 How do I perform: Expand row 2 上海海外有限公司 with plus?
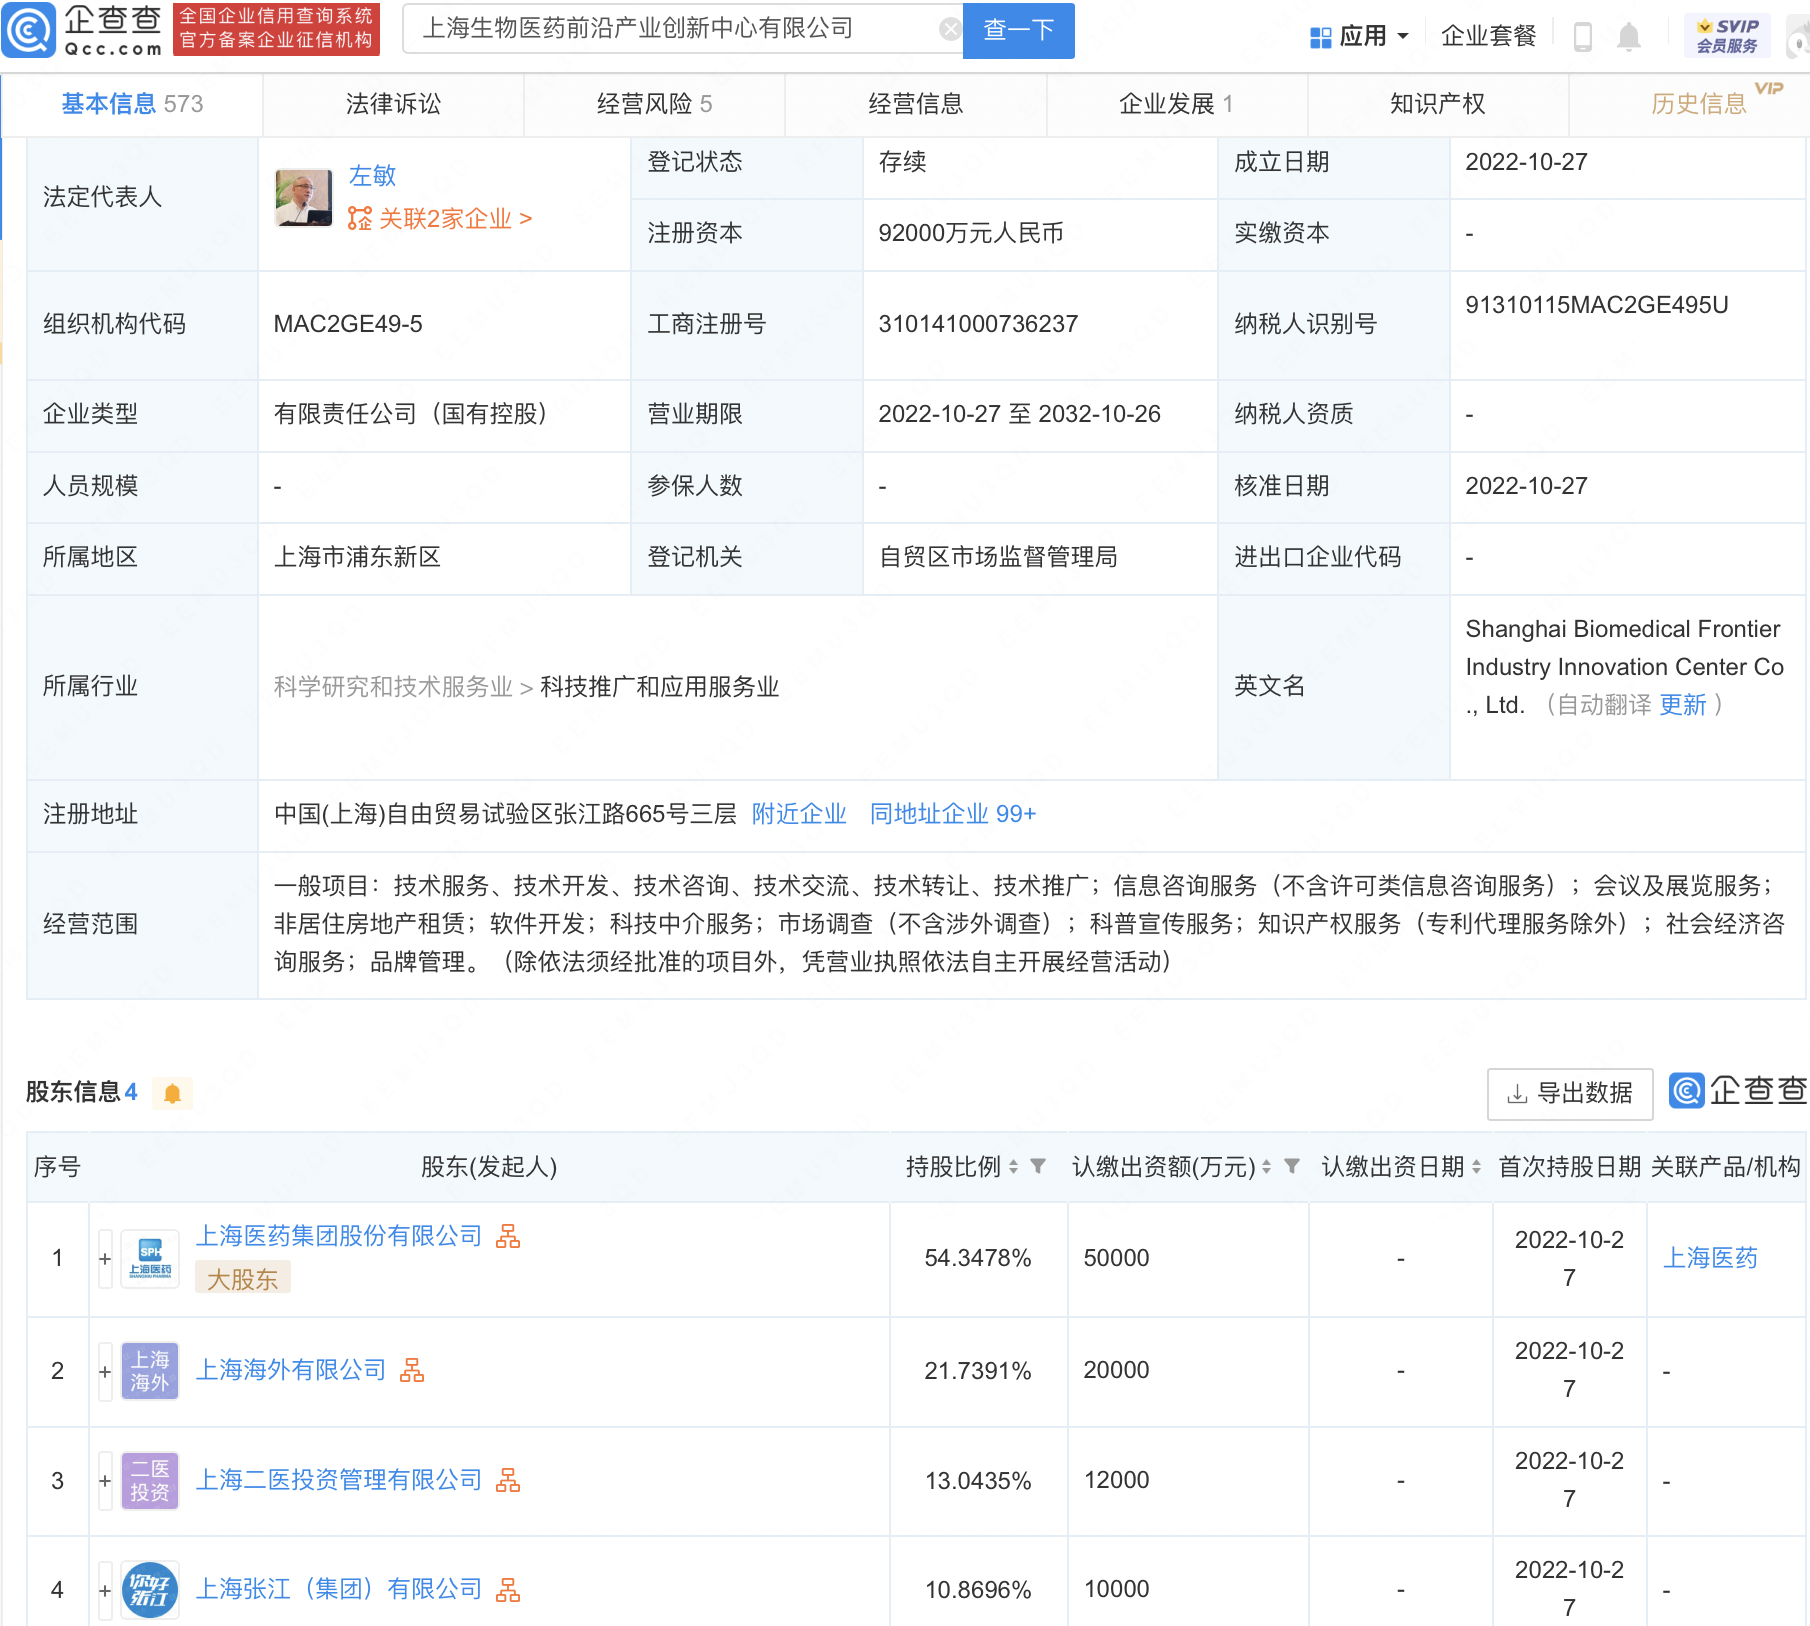tap(104, 1371)
